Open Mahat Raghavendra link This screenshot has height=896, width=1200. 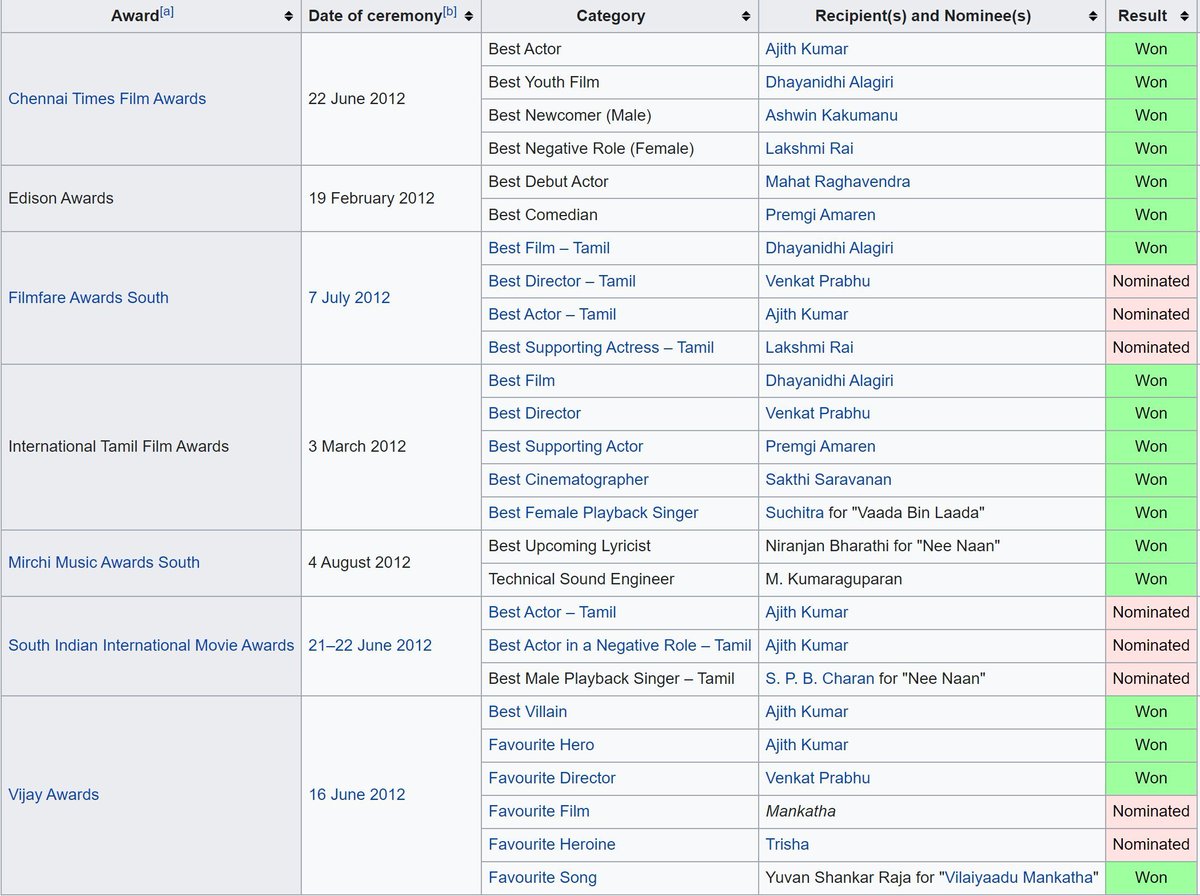coord(838,181)
